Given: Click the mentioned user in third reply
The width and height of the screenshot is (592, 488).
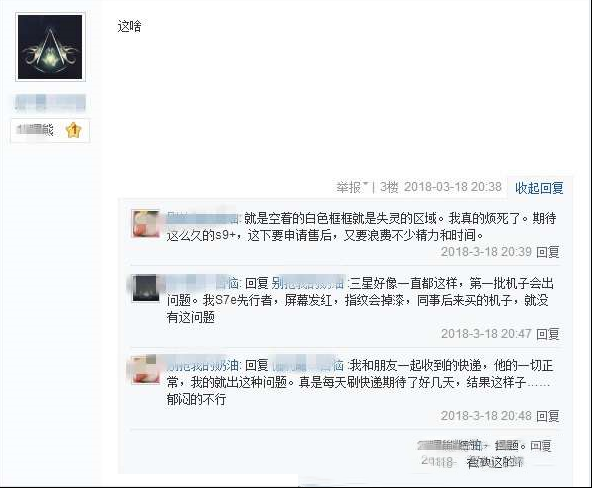Looking at the screenshot, I should click(x=308, y=365).
